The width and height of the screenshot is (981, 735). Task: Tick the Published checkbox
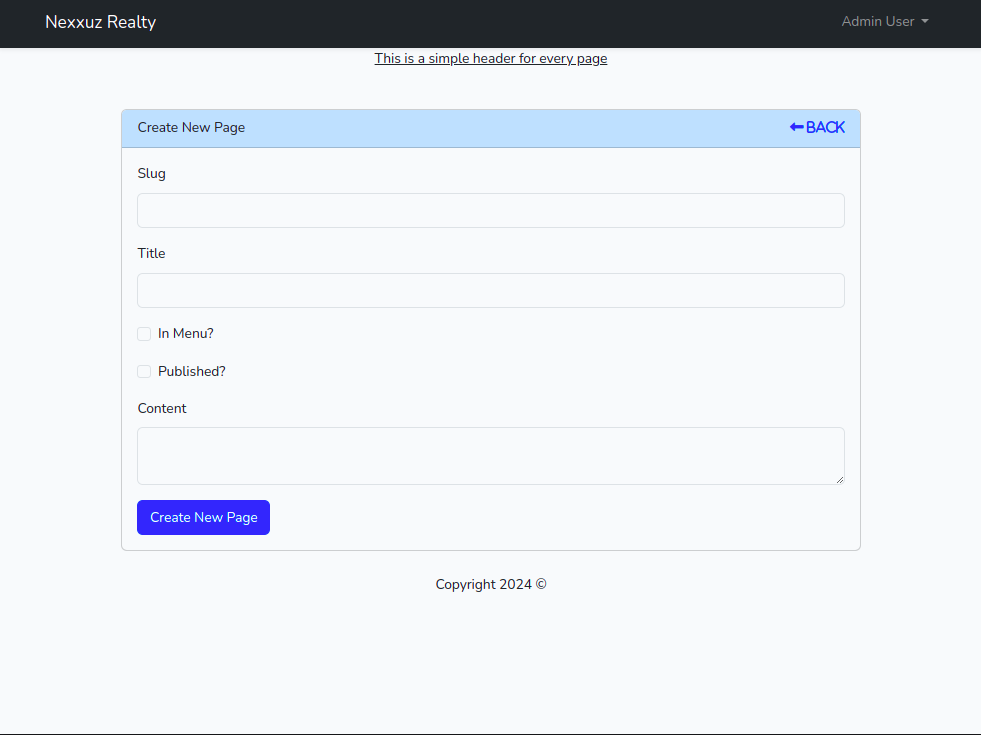144,372
